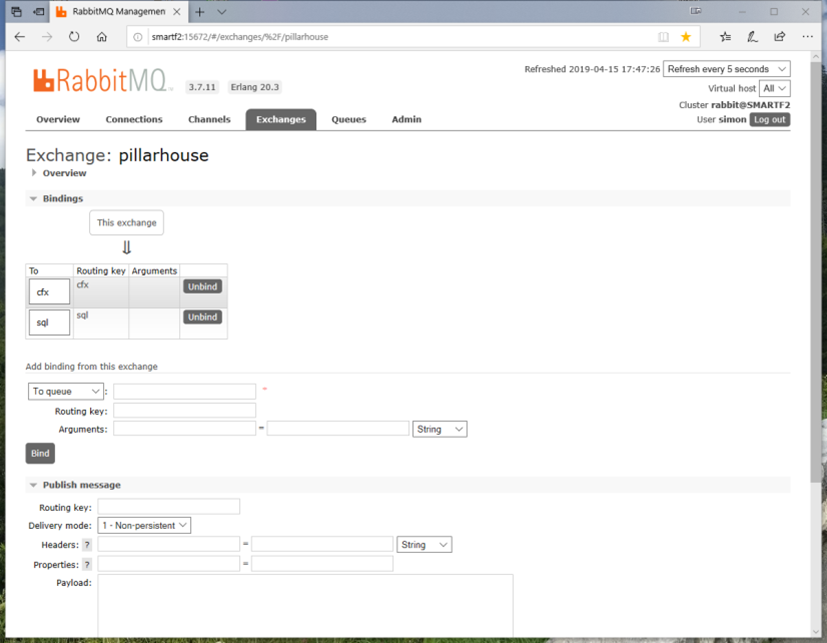Focus the Properties key field
The height and width of the screenshot is (643, 827).
pyautogui.click(x=169, y=564)
